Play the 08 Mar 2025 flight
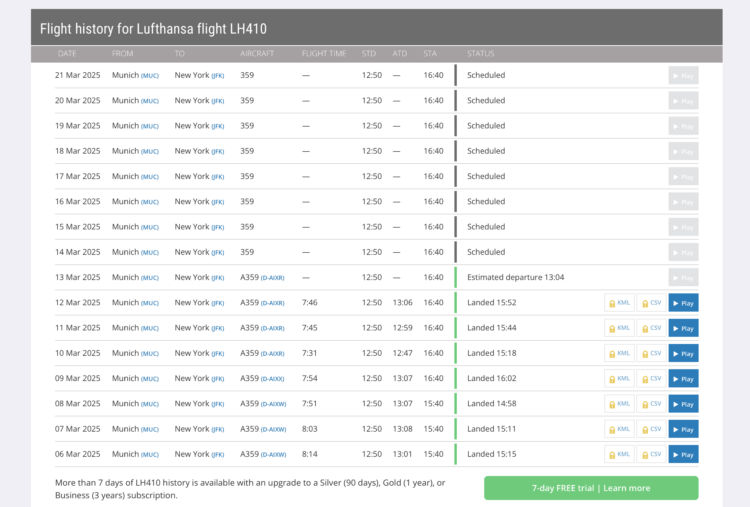750x507 pixels. 683,404
